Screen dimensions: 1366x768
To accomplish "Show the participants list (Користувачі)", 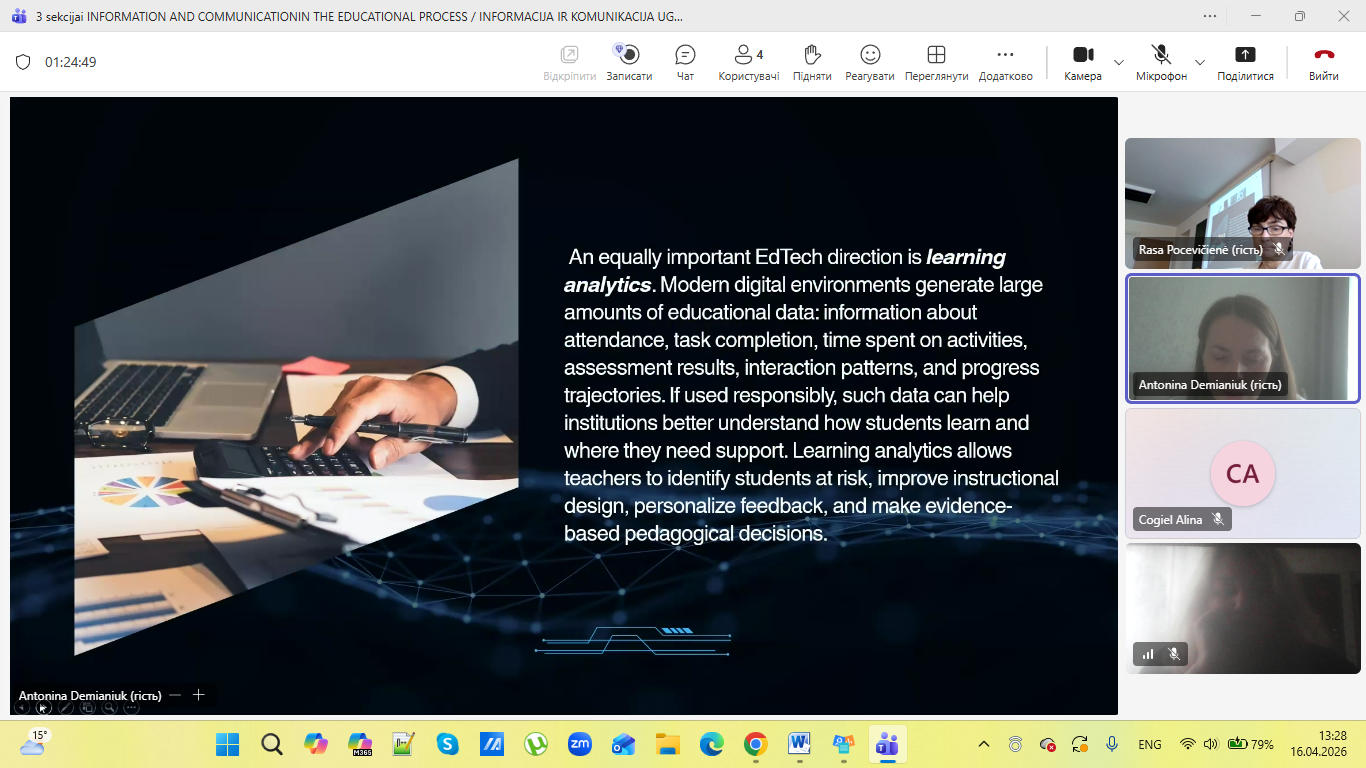I will pos(748,62).
